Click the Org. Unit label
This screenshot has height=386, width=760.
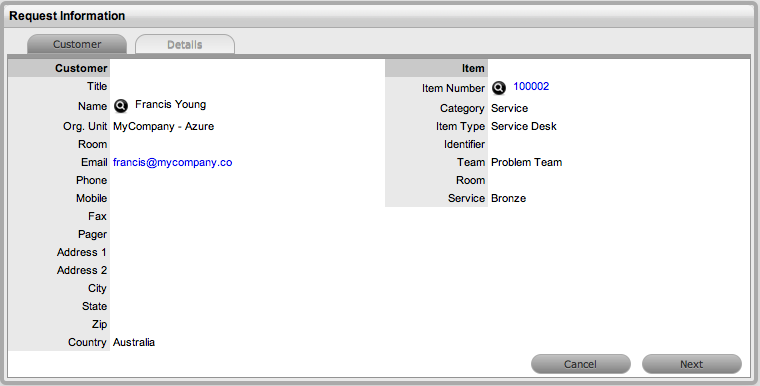click(85, 127)
